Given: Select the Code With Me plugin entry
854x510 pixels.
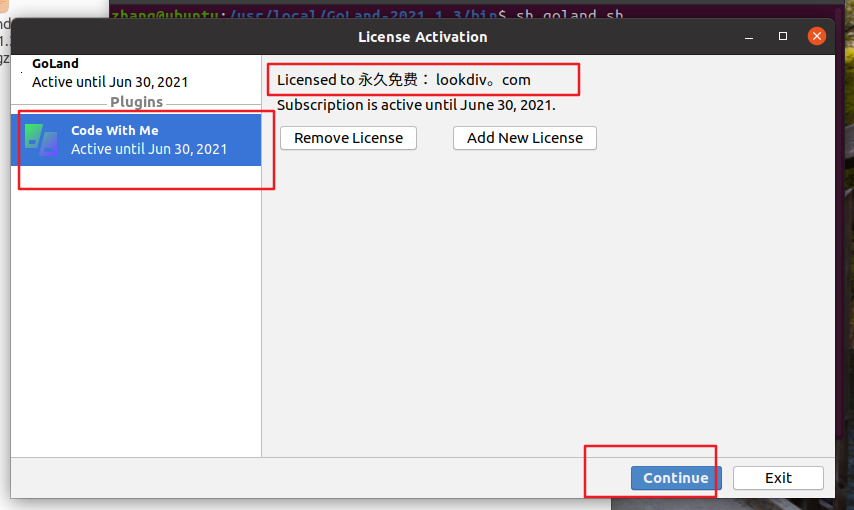Looking at the screenshot, I should (x=136, y=139).
